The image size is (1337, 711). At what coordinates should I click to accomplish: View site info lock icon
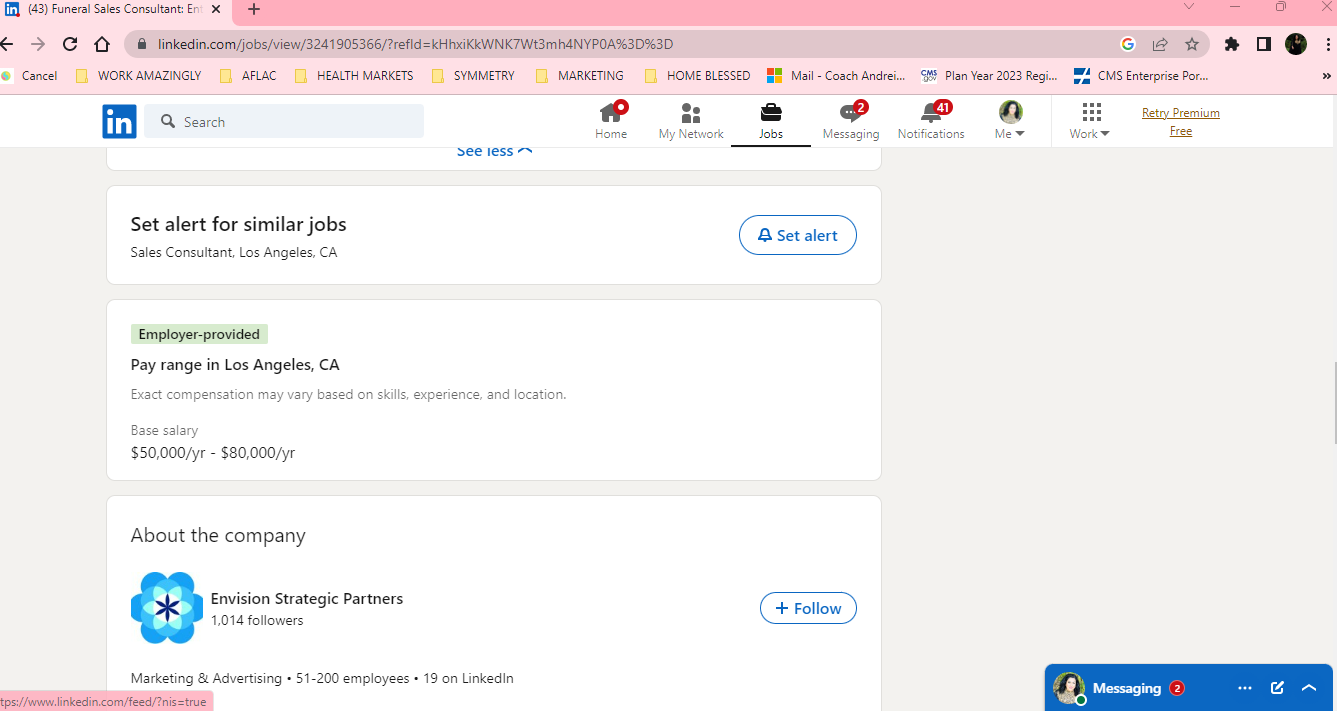click(141, 44)
